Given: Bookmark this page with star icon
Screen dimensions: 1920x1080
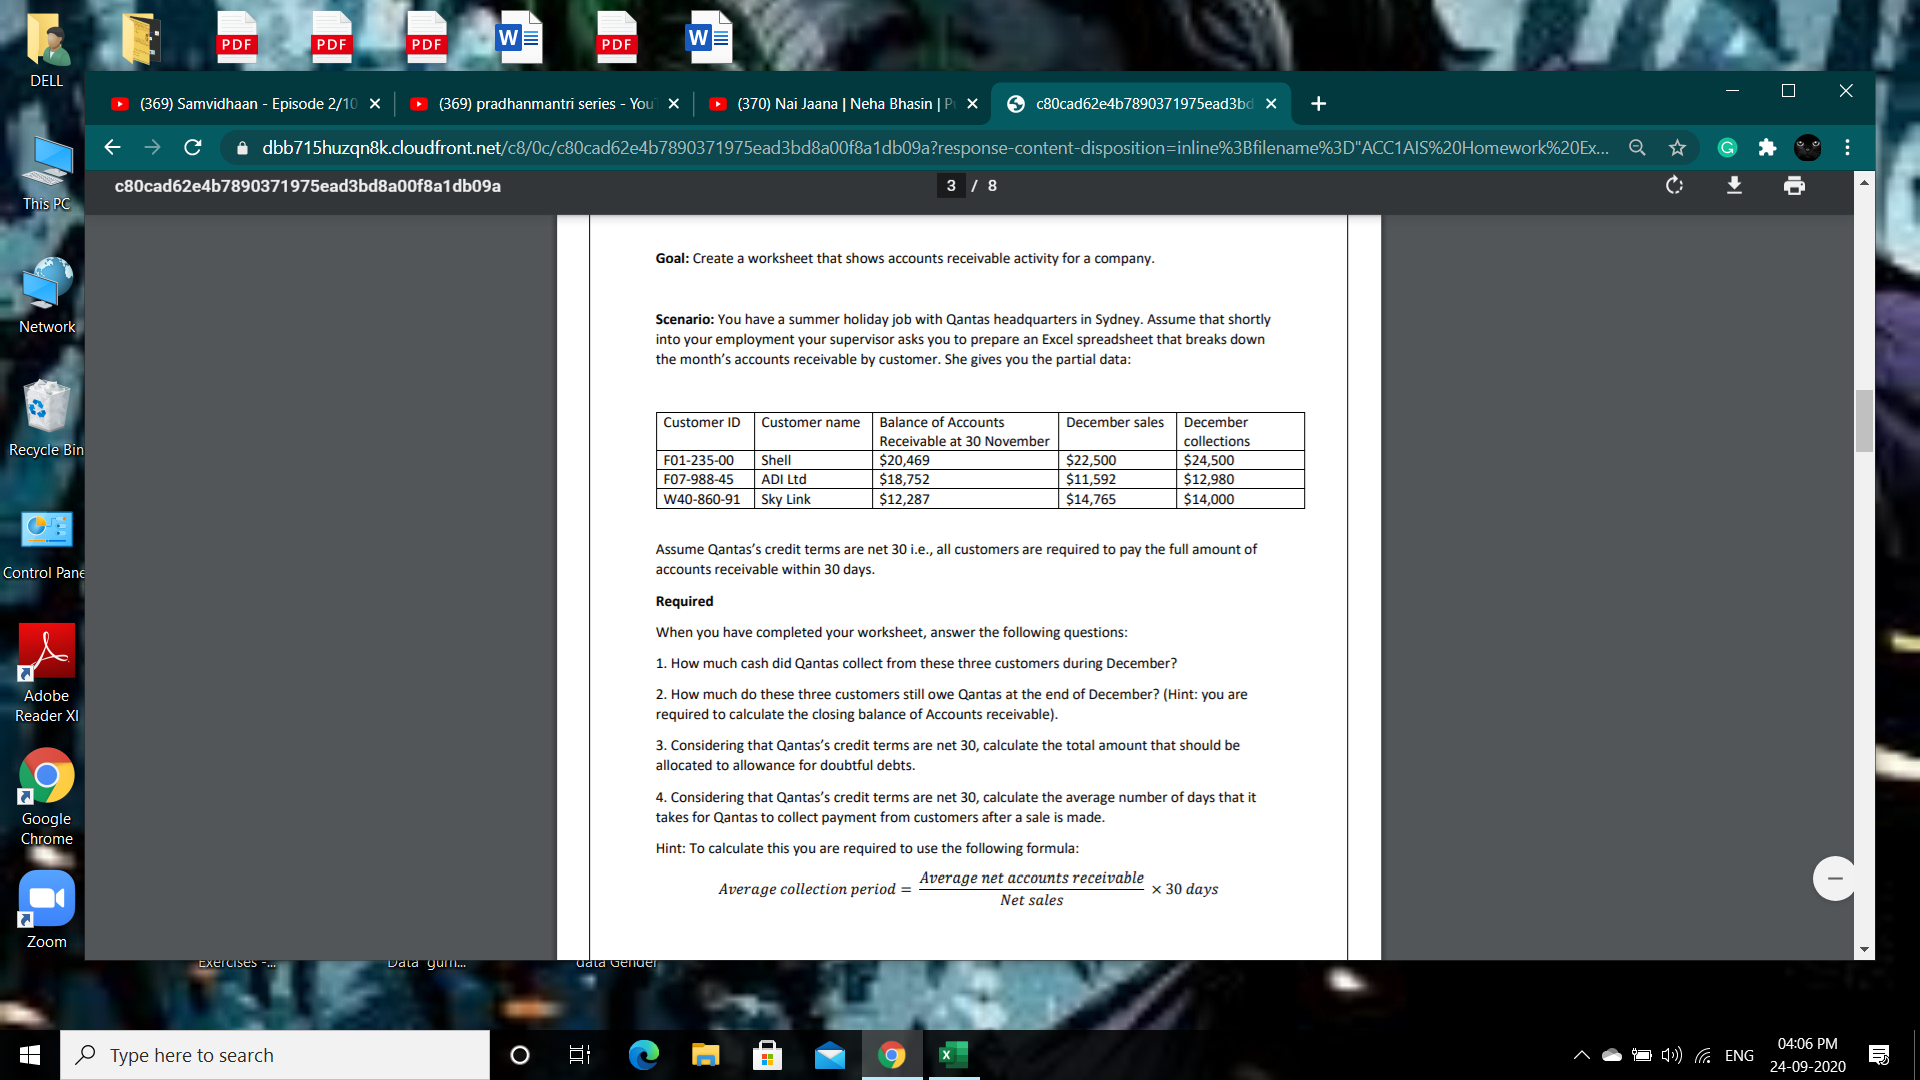Looking at the screenshot, I should tap(1677, 148).
